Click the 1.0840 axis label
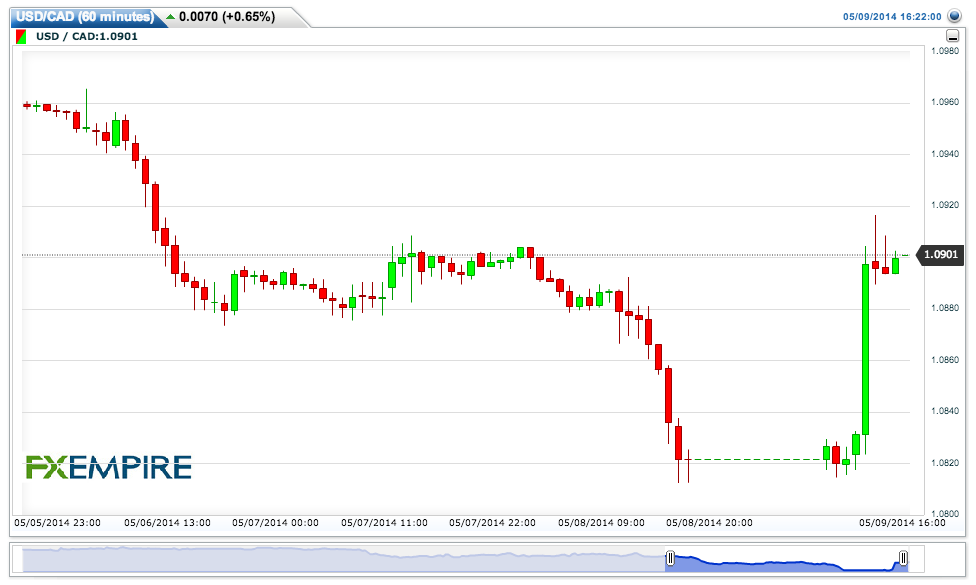This screenshot has width=976, height=585. point(945,411)
